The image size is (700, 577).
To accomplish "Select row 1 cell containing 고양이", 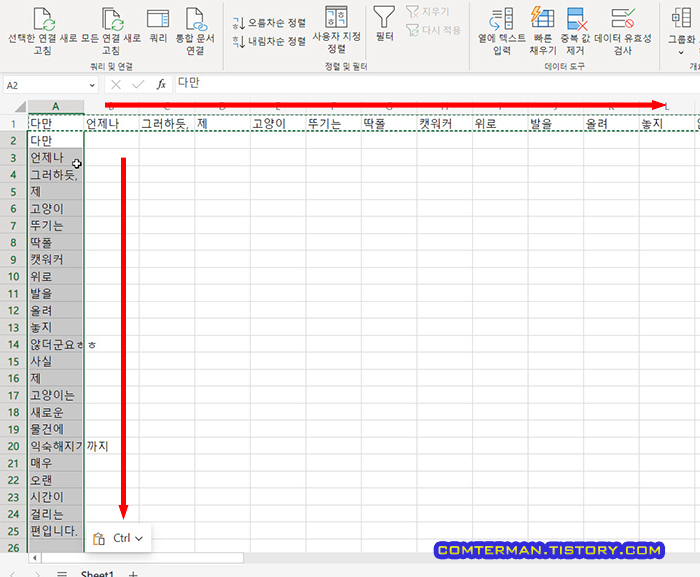I will 278,124.
